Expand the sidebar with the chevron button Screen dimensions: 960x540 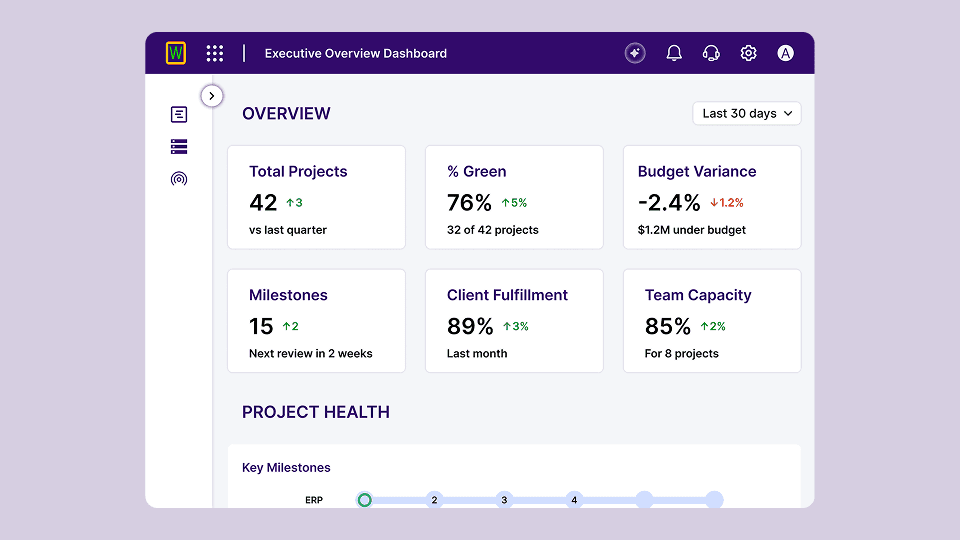pos(211,96)
